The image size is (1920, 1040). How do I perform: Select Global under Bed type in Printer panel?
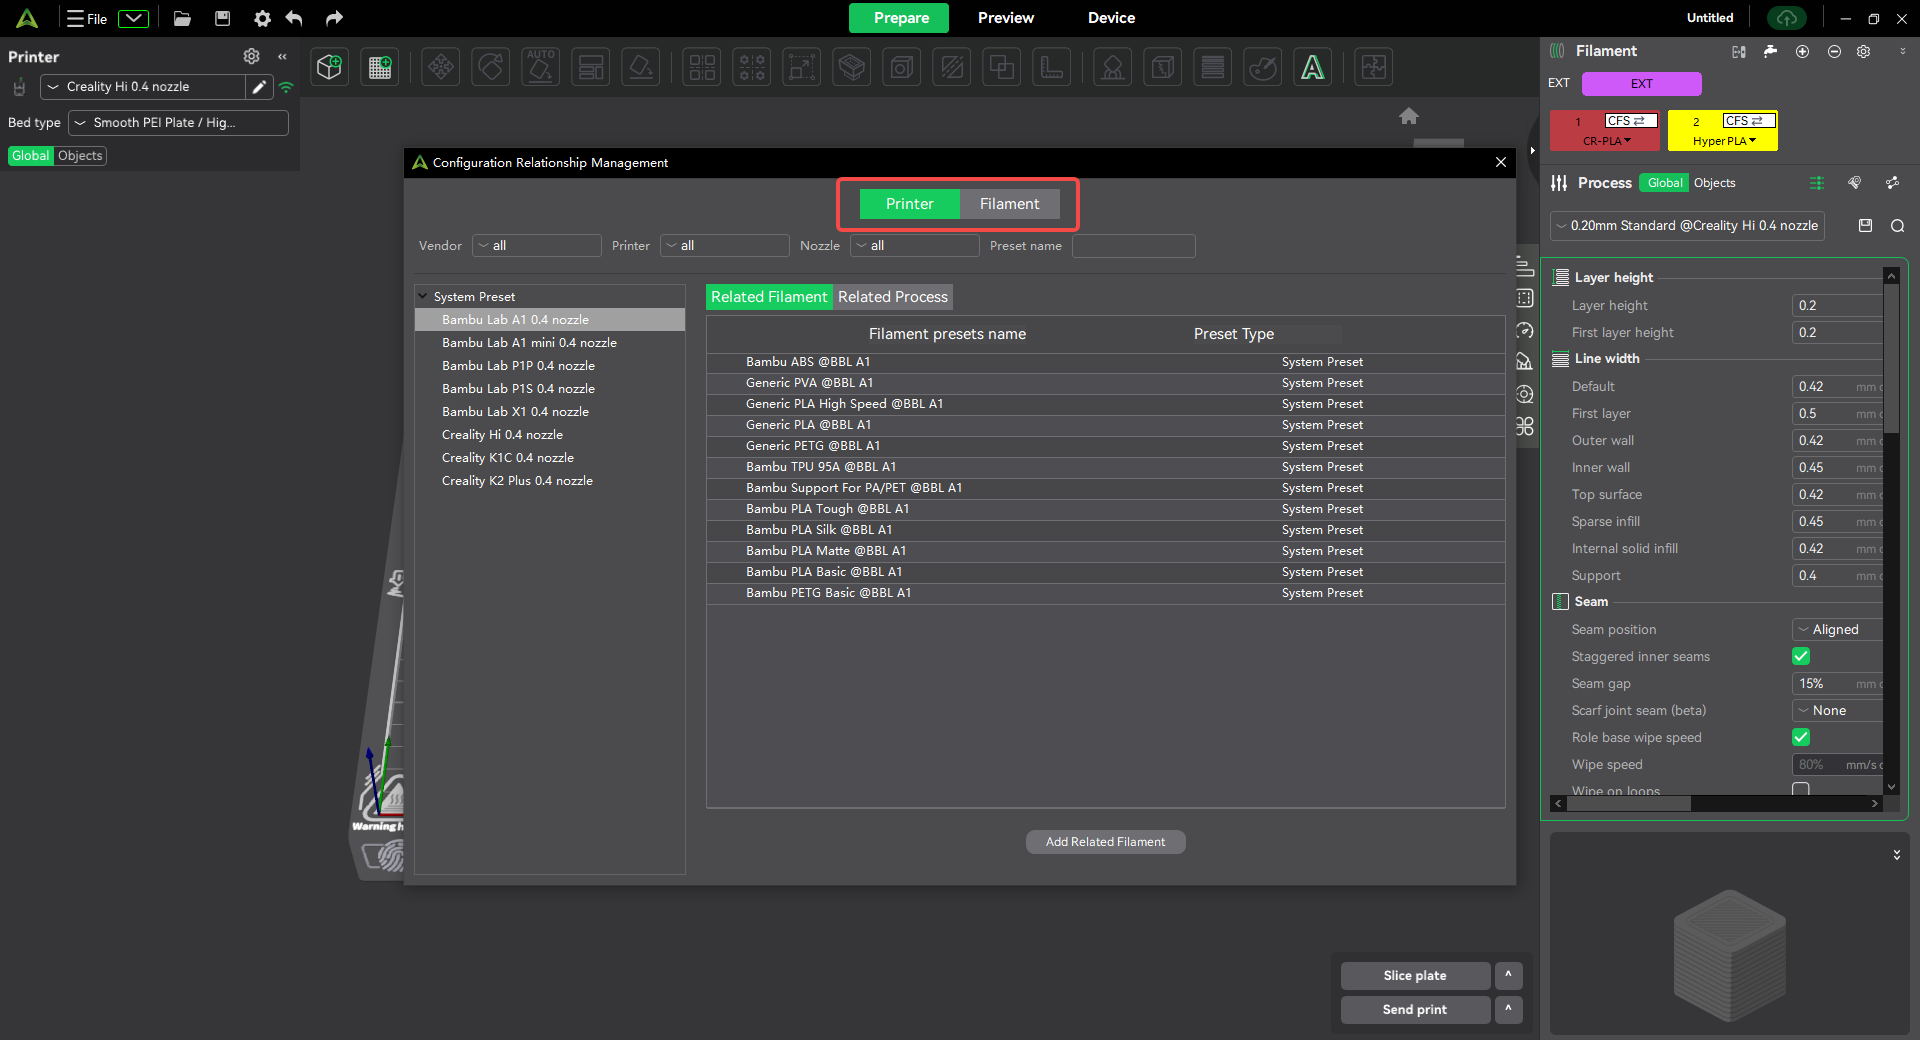[x=31, y=156]
